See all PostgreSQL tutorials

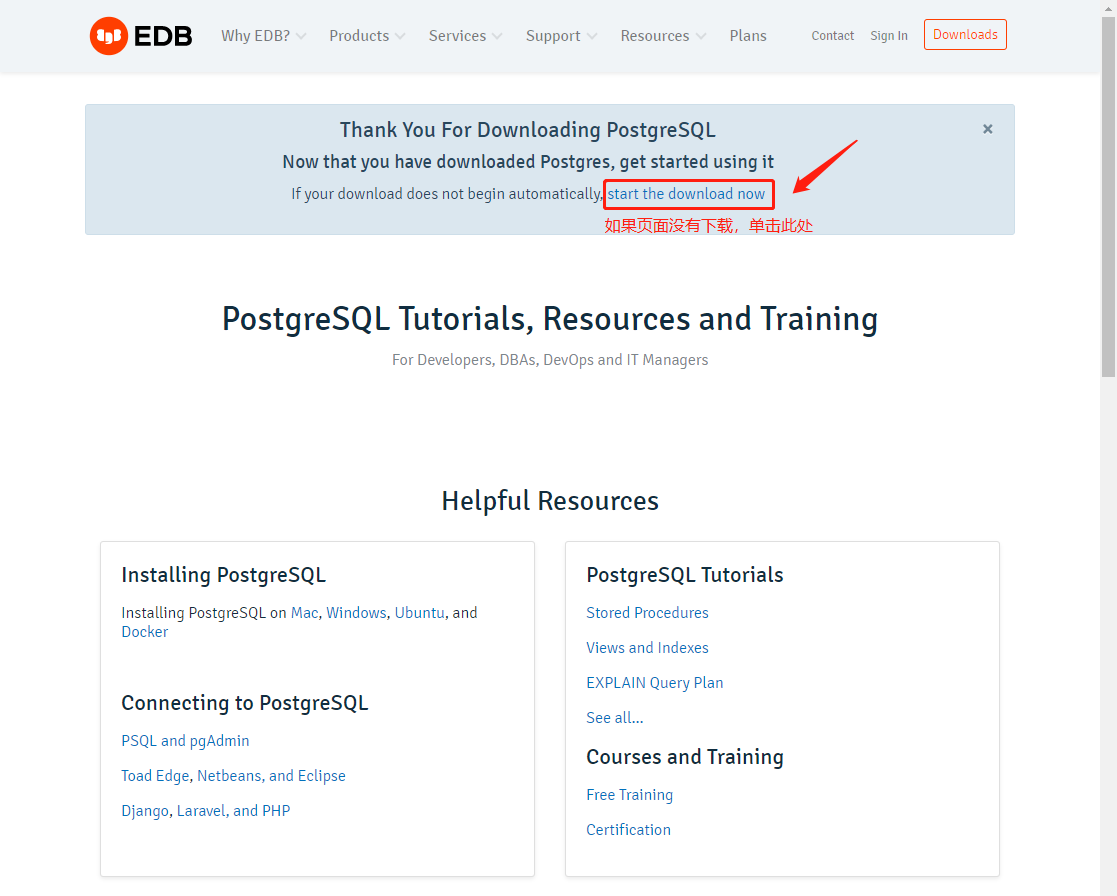614,717
